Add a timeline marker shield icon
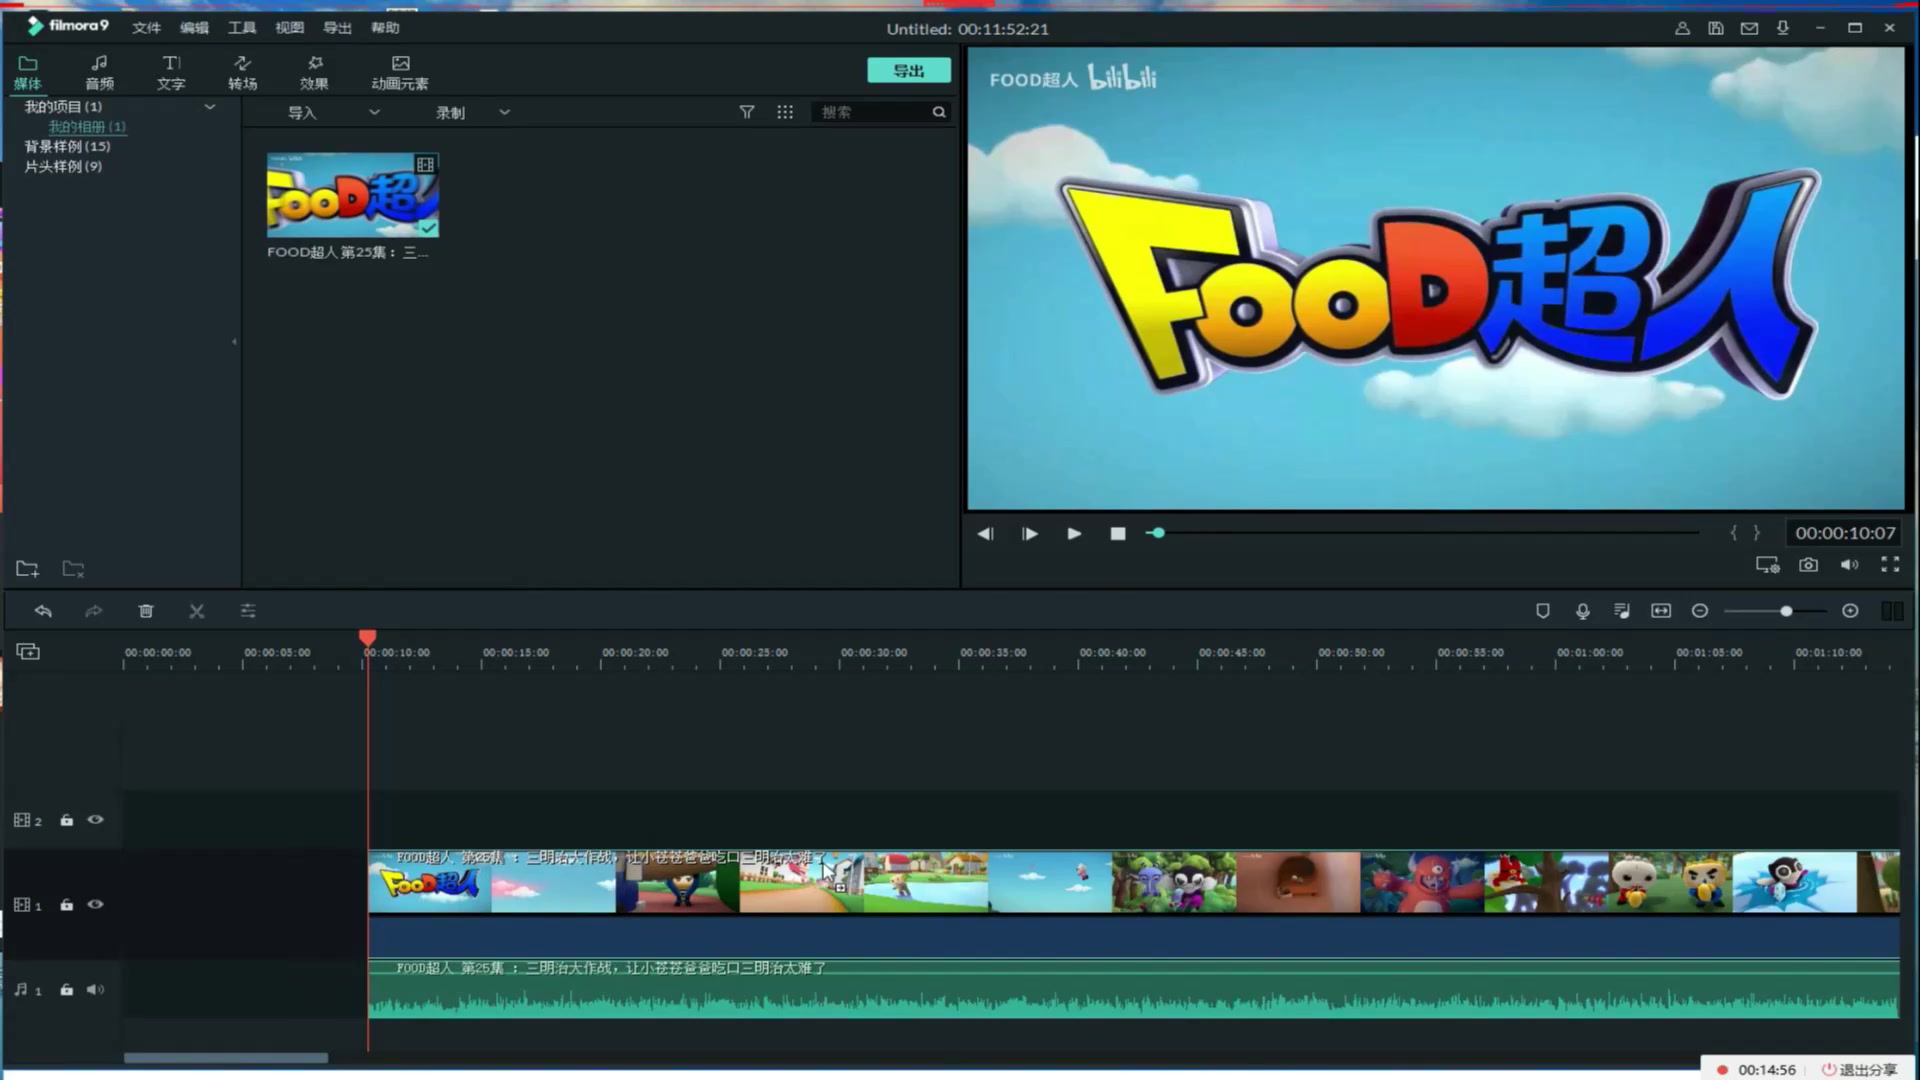Screen dimensions: 1920x1080 [x=1543, y=611]
